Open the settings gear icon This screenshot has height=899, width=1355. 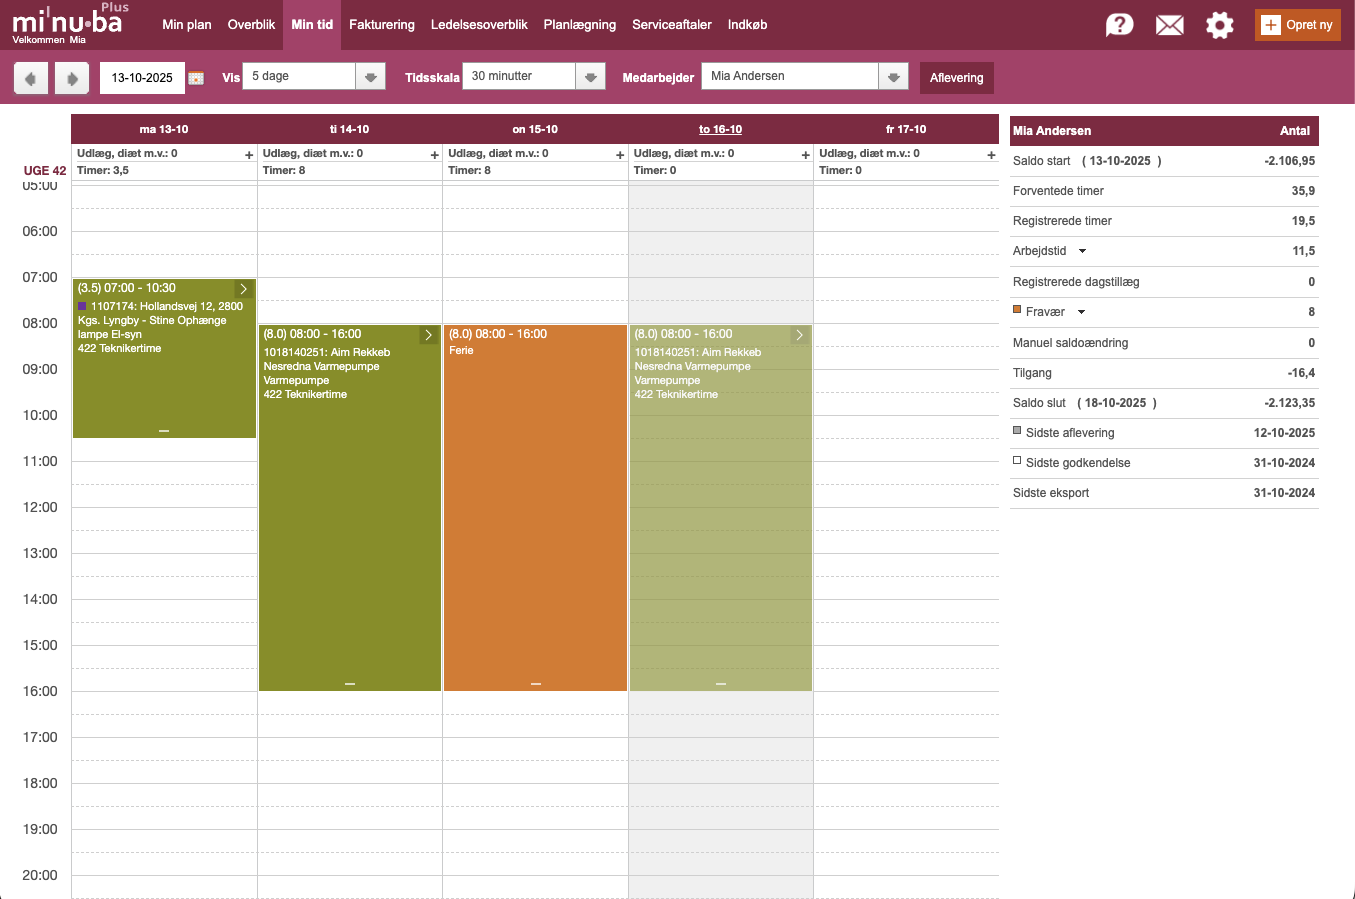pyautogui.click(x=1219, y=25)
